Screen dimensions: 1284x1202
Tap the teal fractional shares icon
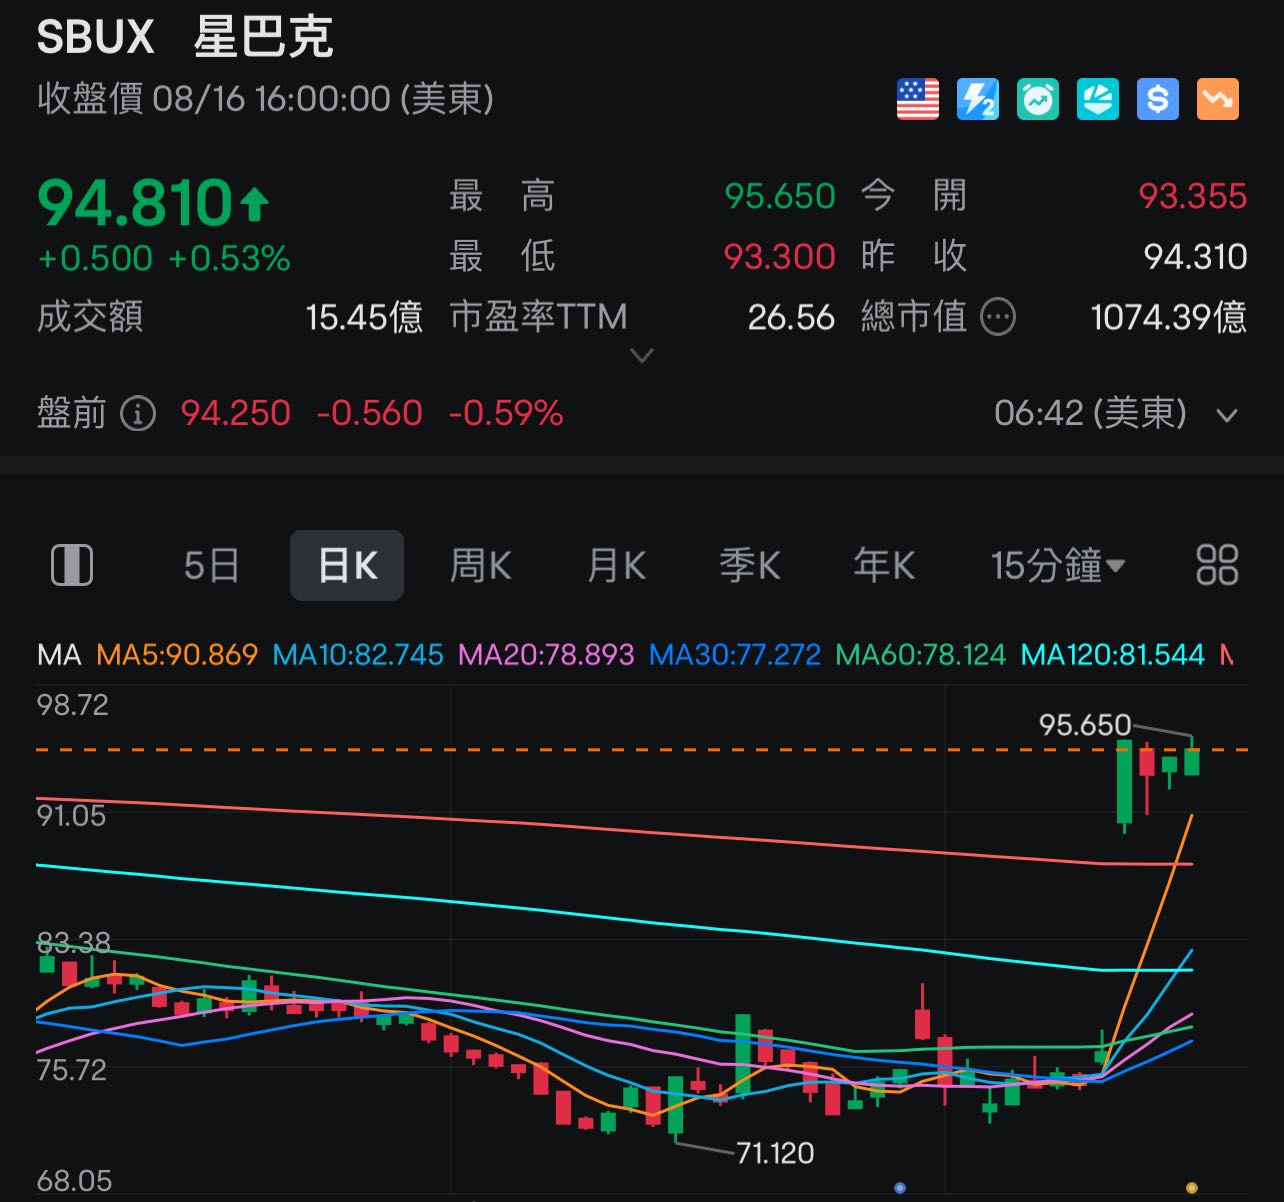pos(1097,99)
